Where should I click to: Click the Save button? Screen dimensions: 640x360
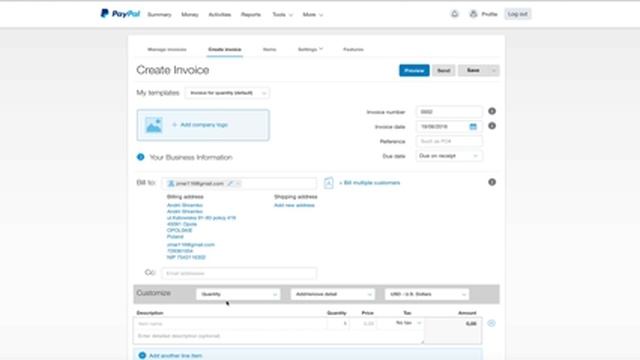pos(473,71)
